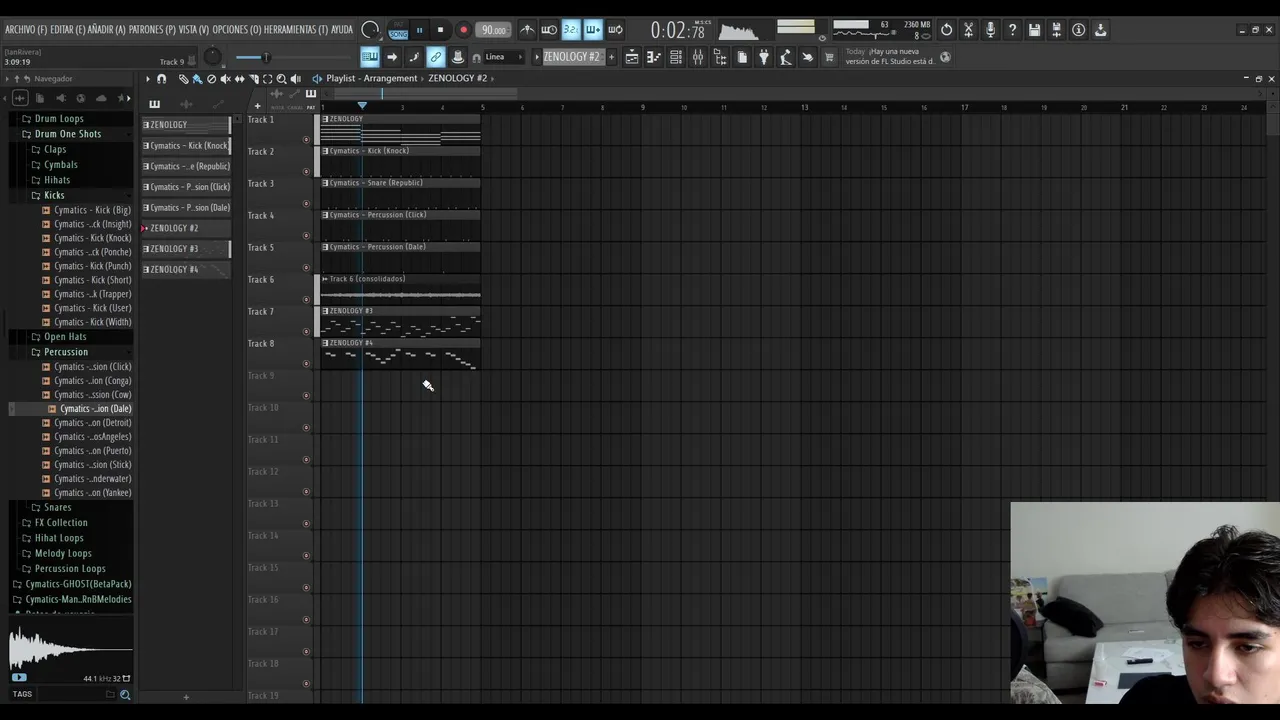The height and width of the screenshot is (720, 1280).
Task: Collapse the Drum One Shots folder
Action: coord(67,134)
